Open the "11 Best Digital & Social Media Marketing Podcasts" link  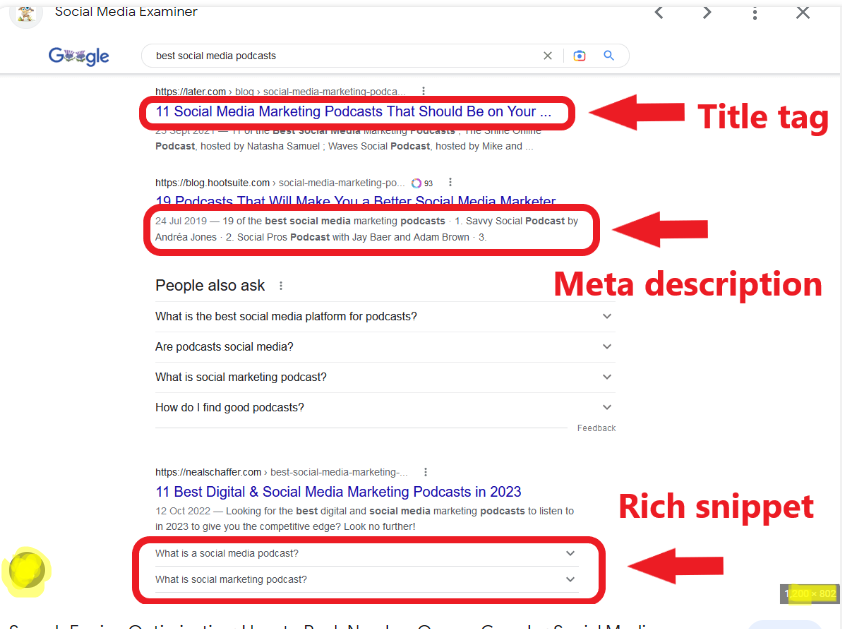[x=338, y=492]
